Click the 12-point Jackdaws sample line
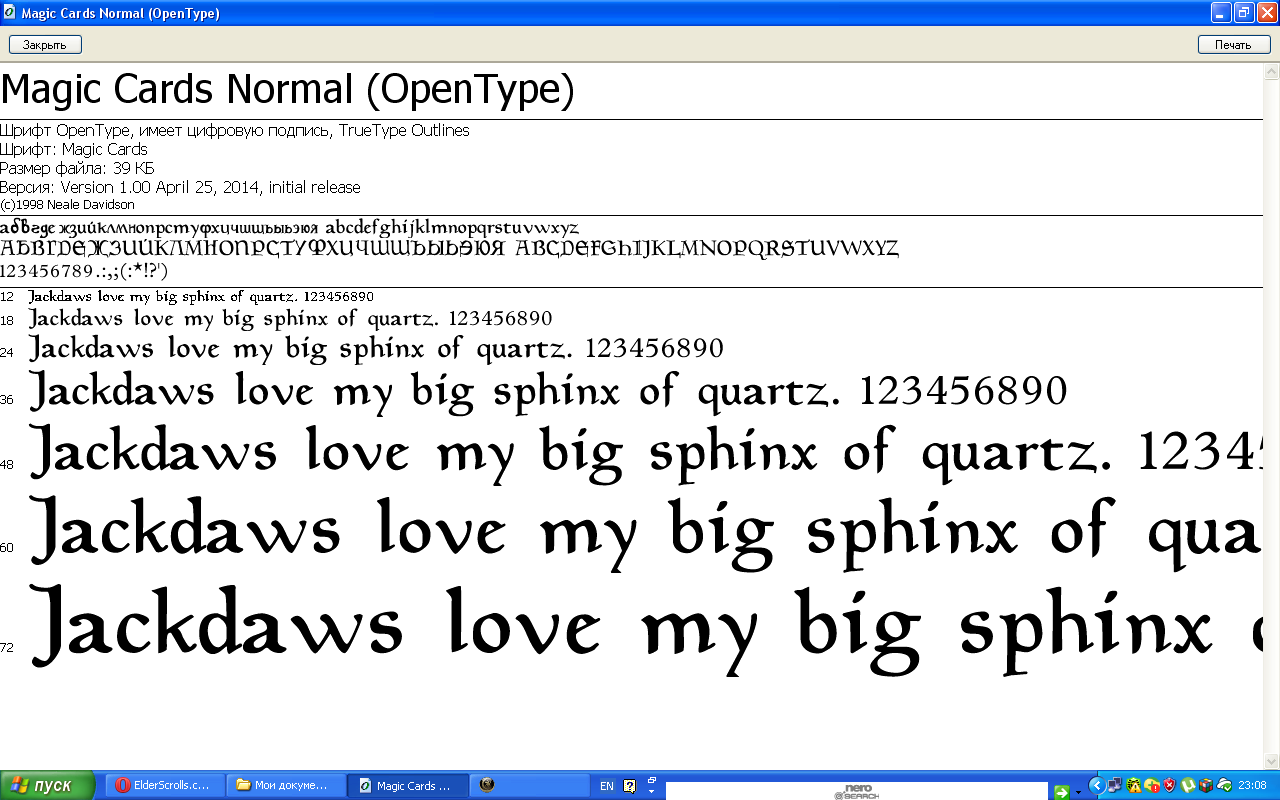The image size is (1280, 800). click(x=201, y=296)
